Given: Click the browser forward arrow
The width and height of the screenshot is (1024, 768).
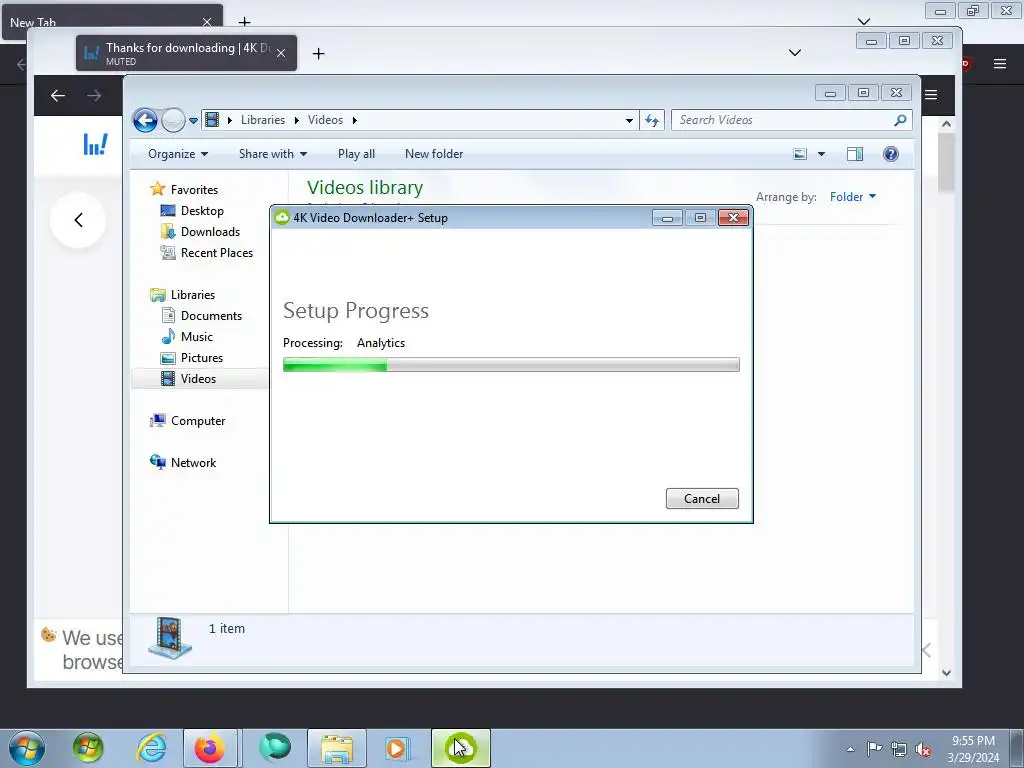Looking at the screenshot, I should (94, 96).
